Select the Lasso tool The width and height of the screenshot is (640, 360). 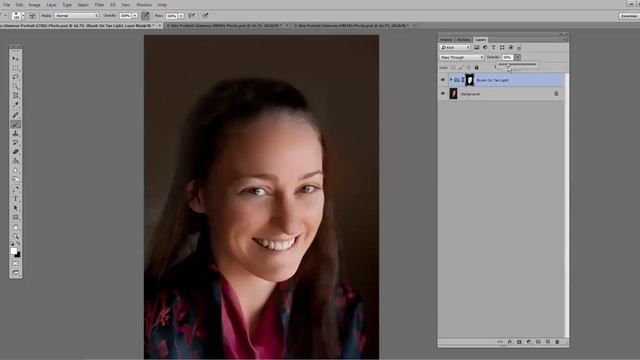16,77
